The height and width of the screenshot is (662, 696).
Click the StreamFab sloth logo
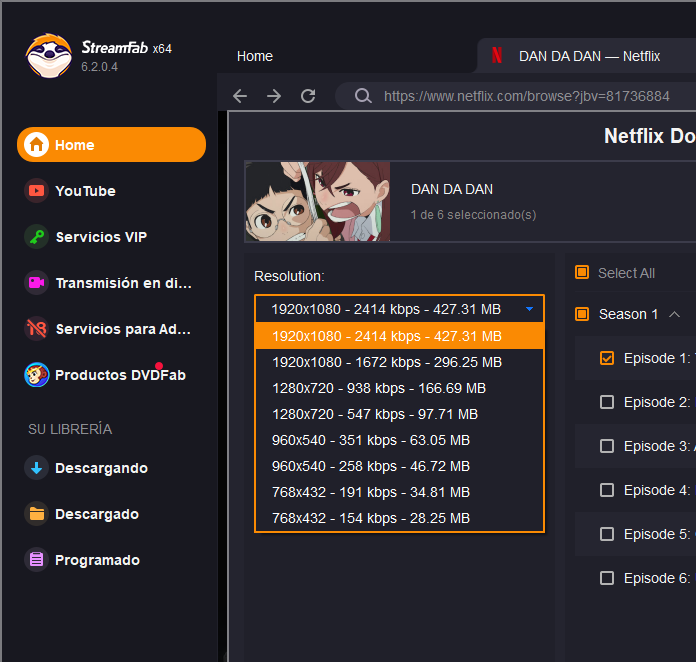pyautogui.click(x=49, y=55)
